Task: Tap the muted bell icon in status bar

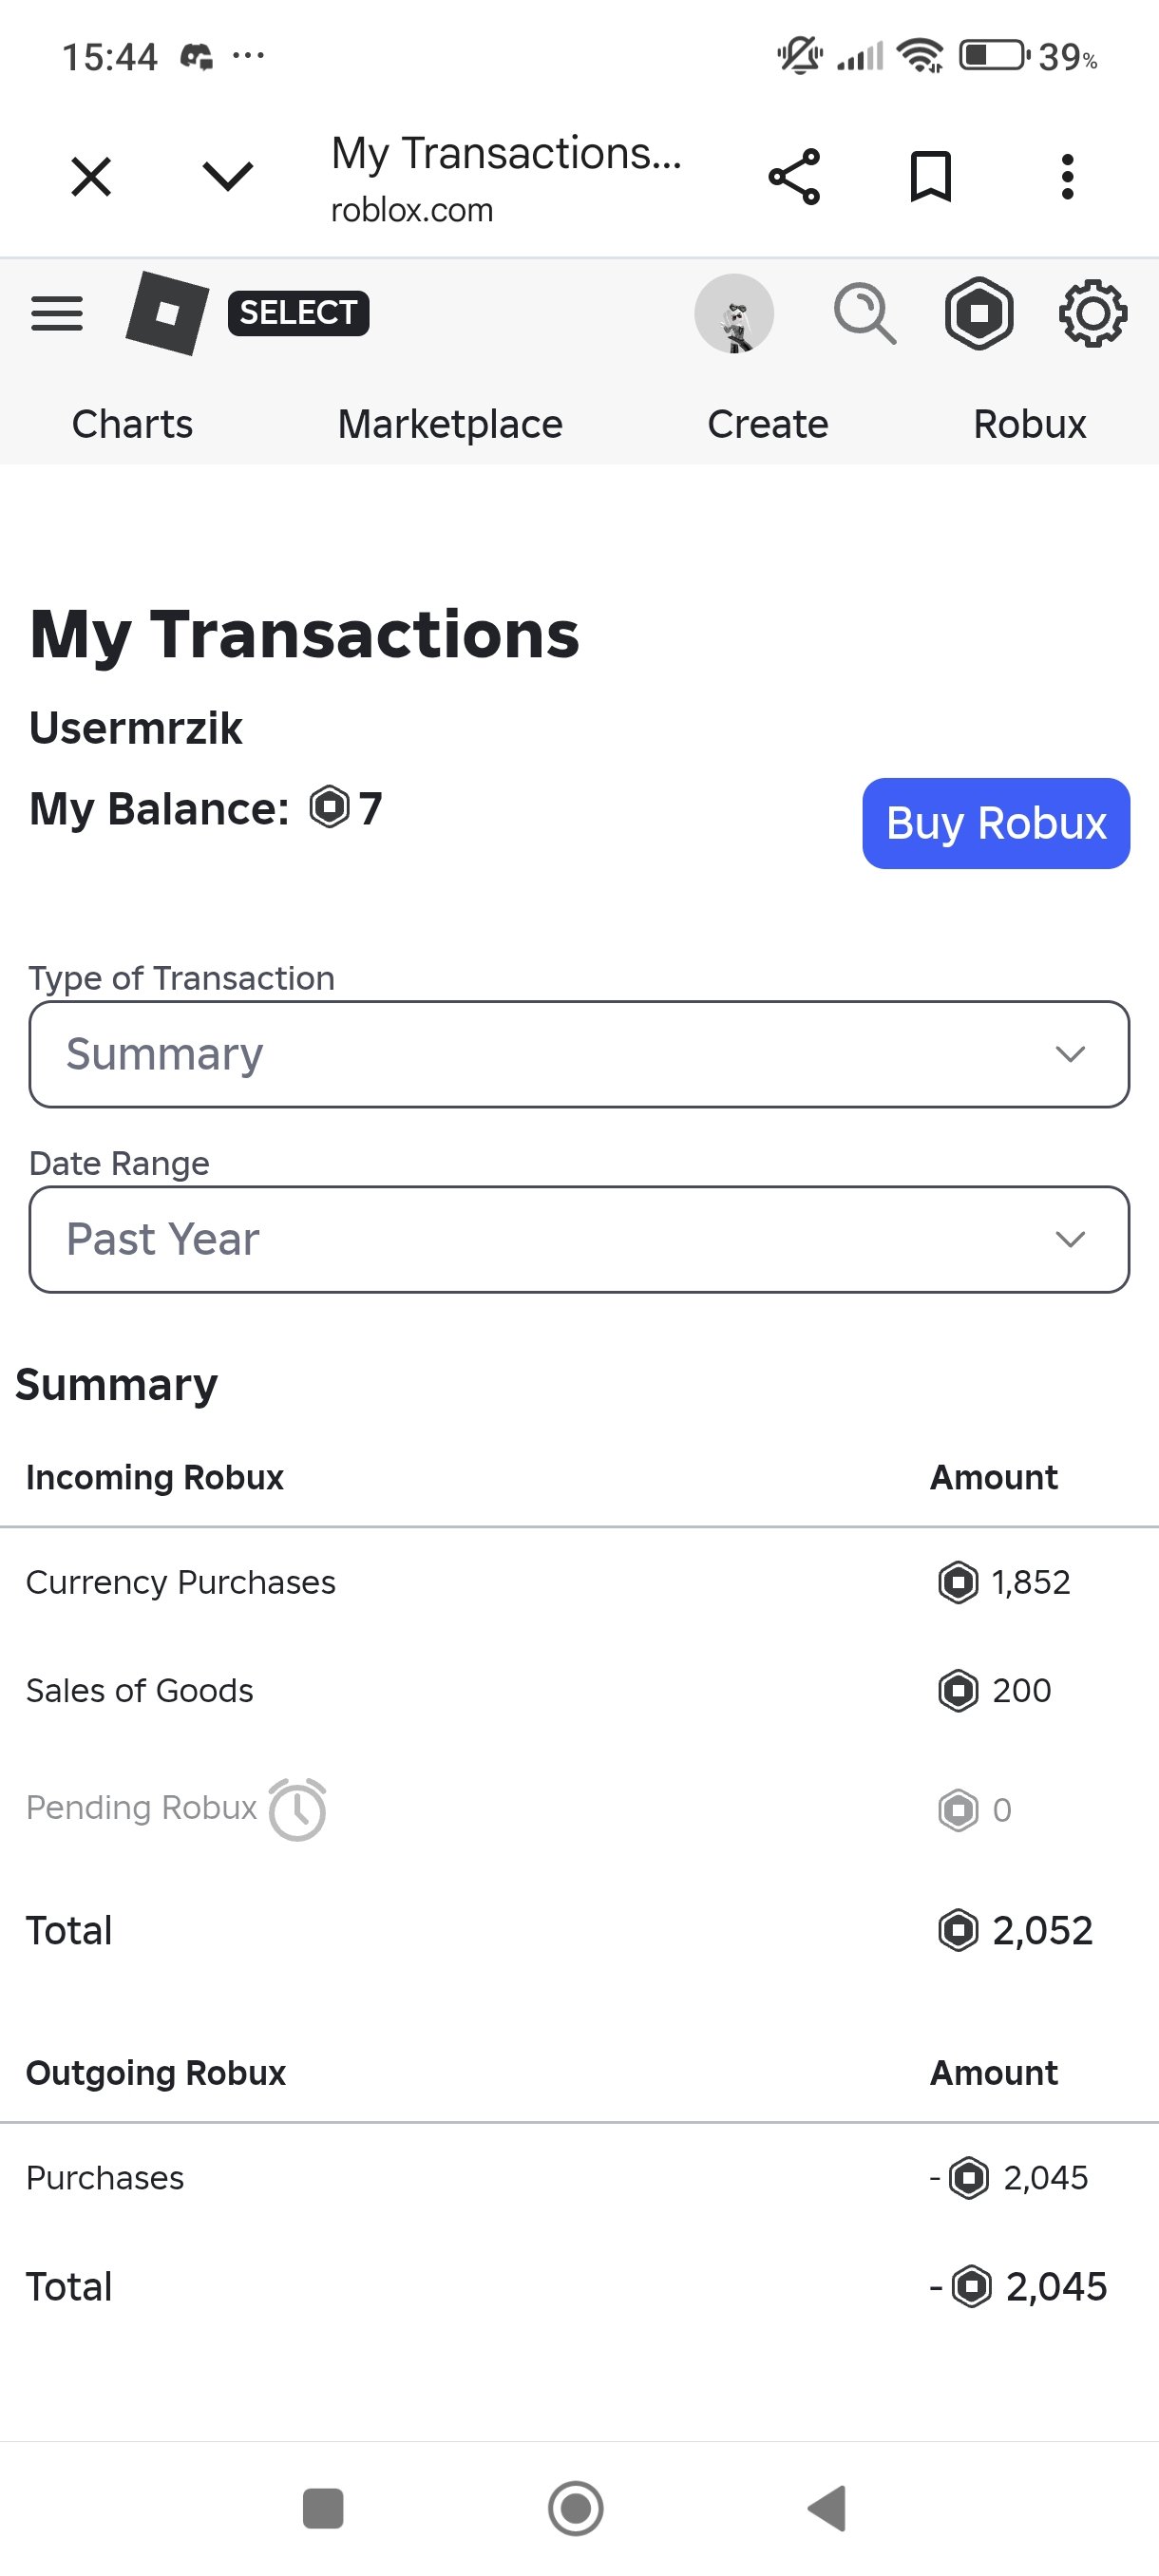Action: tap(800, 56)
